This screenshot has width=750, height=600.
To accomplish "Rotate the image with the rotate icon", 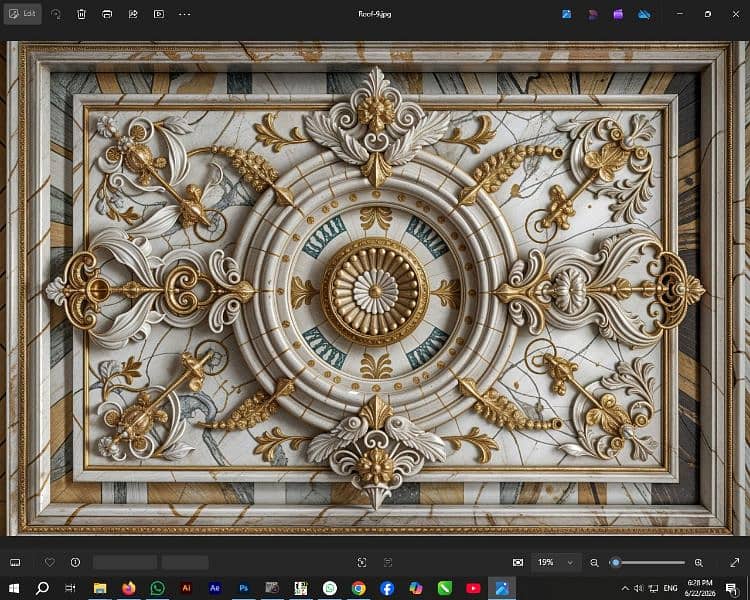I will click(56, 14).
